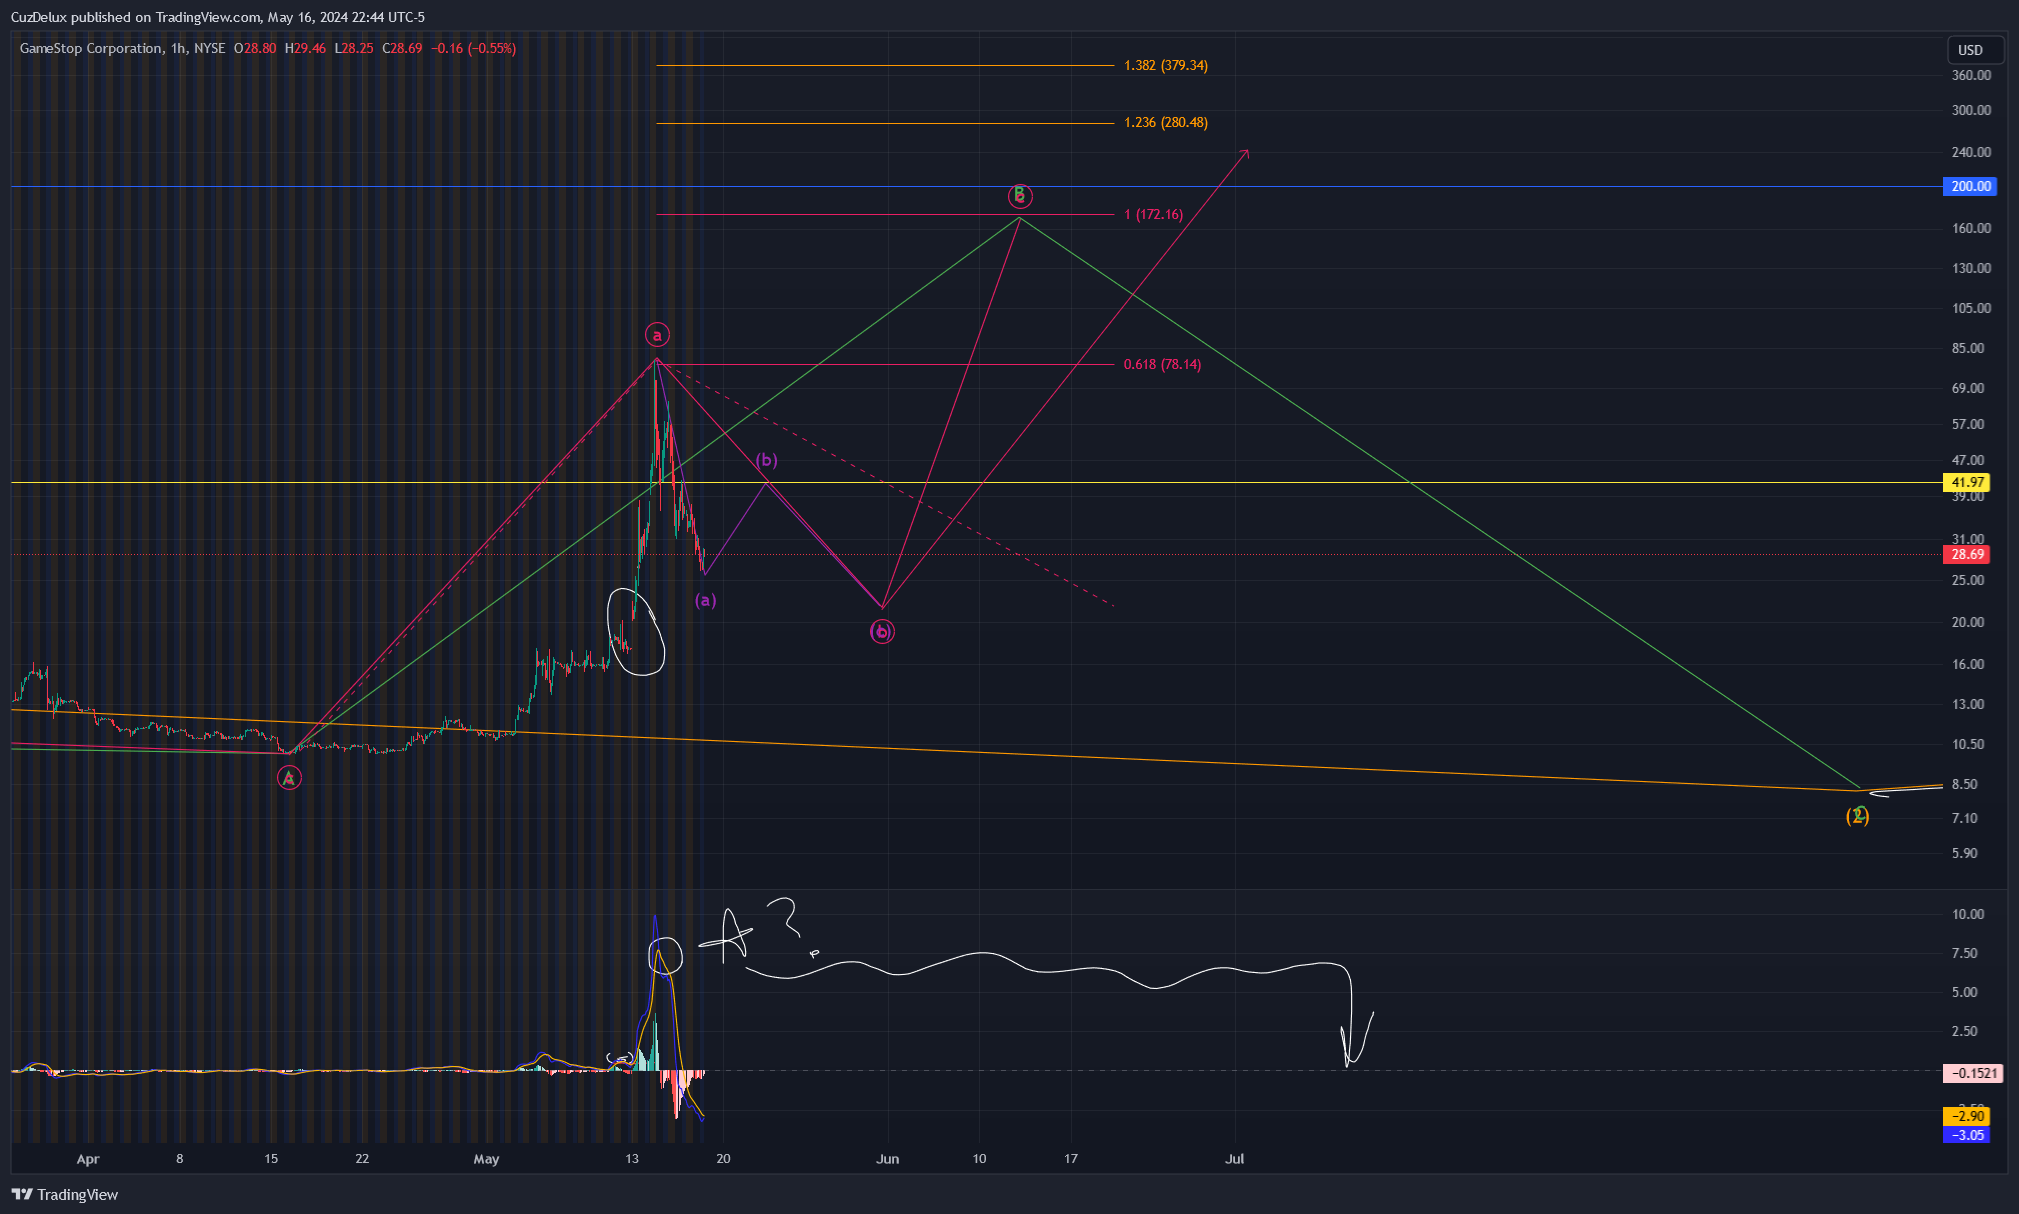
Task: Click the red 28.69 current price label
Action: click(1966, 554)
